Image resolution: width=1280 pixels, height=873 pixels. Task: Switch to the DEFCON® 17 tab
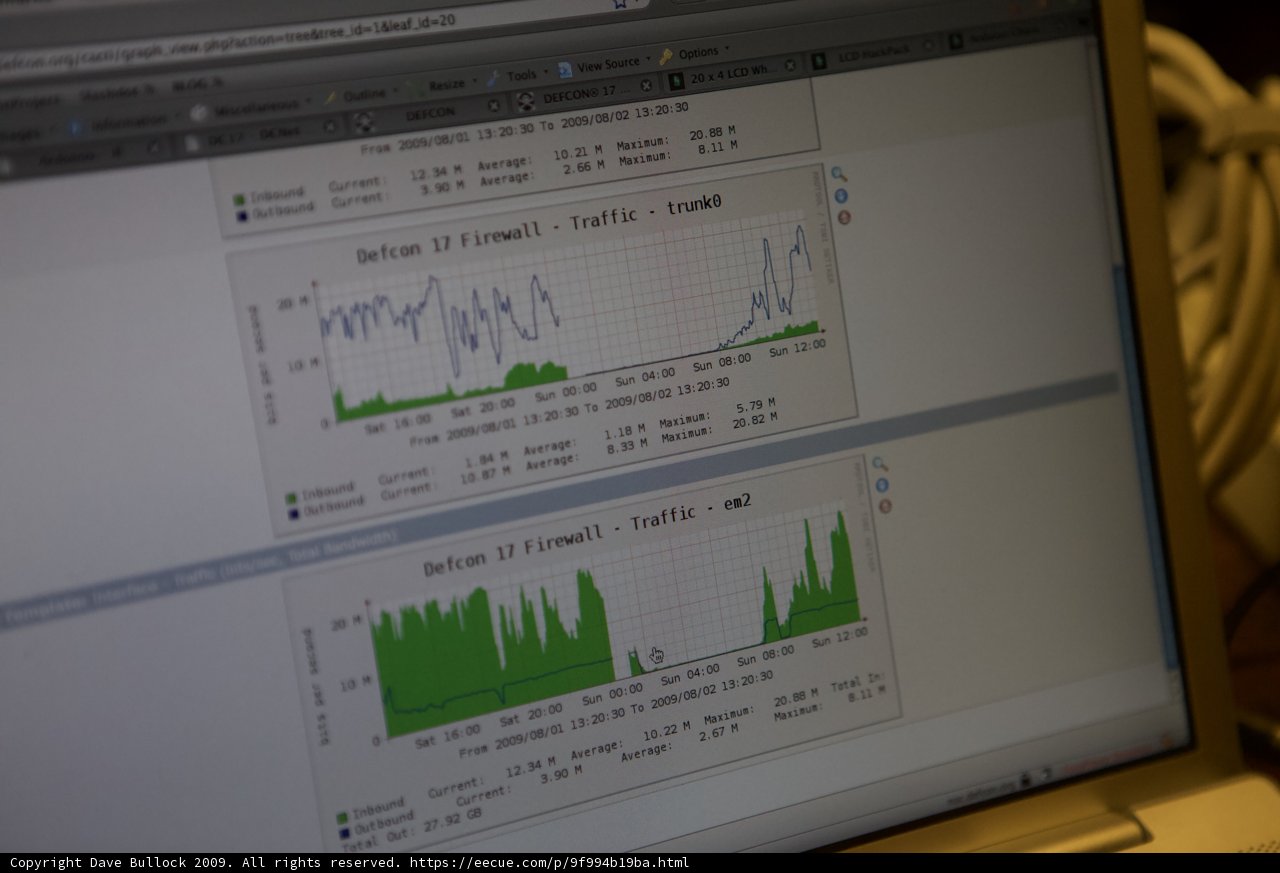[x=586, y=93]
